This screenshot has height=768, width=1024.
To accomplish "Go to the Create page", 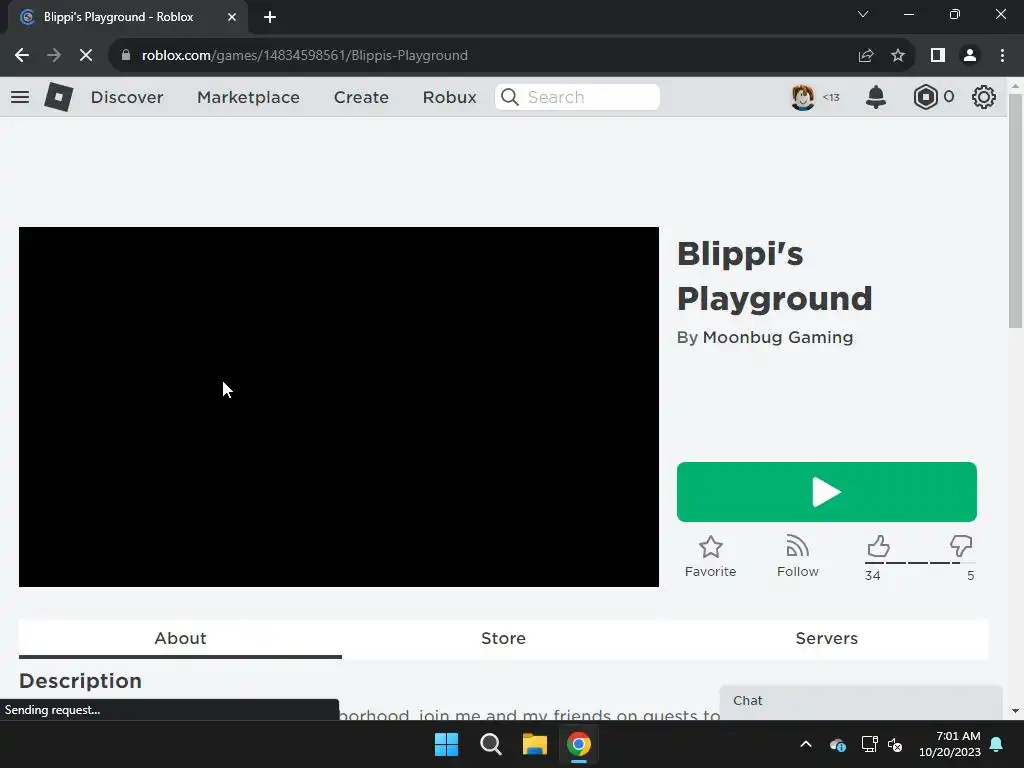I will 361,97.
